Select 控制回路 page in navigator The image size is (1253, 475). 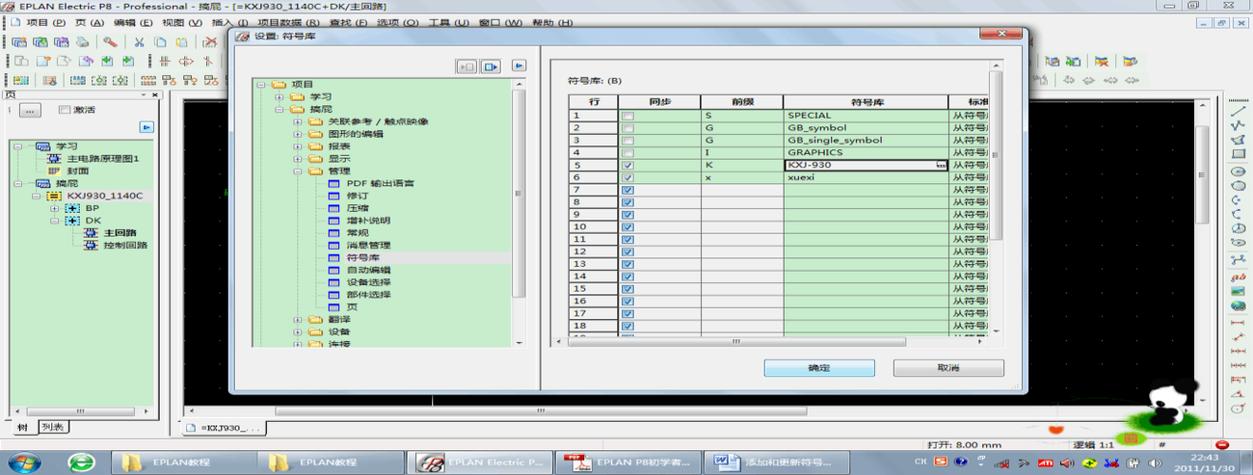126,245
